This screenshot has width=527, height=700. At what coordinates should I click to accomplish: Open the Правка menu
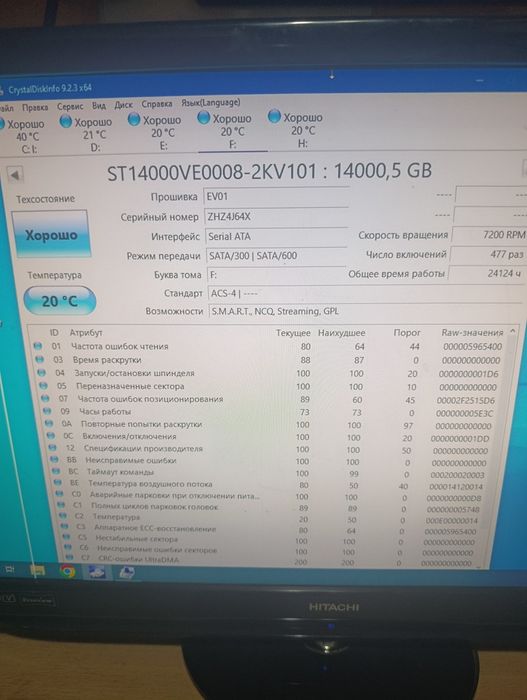click(x=35, y=107)
